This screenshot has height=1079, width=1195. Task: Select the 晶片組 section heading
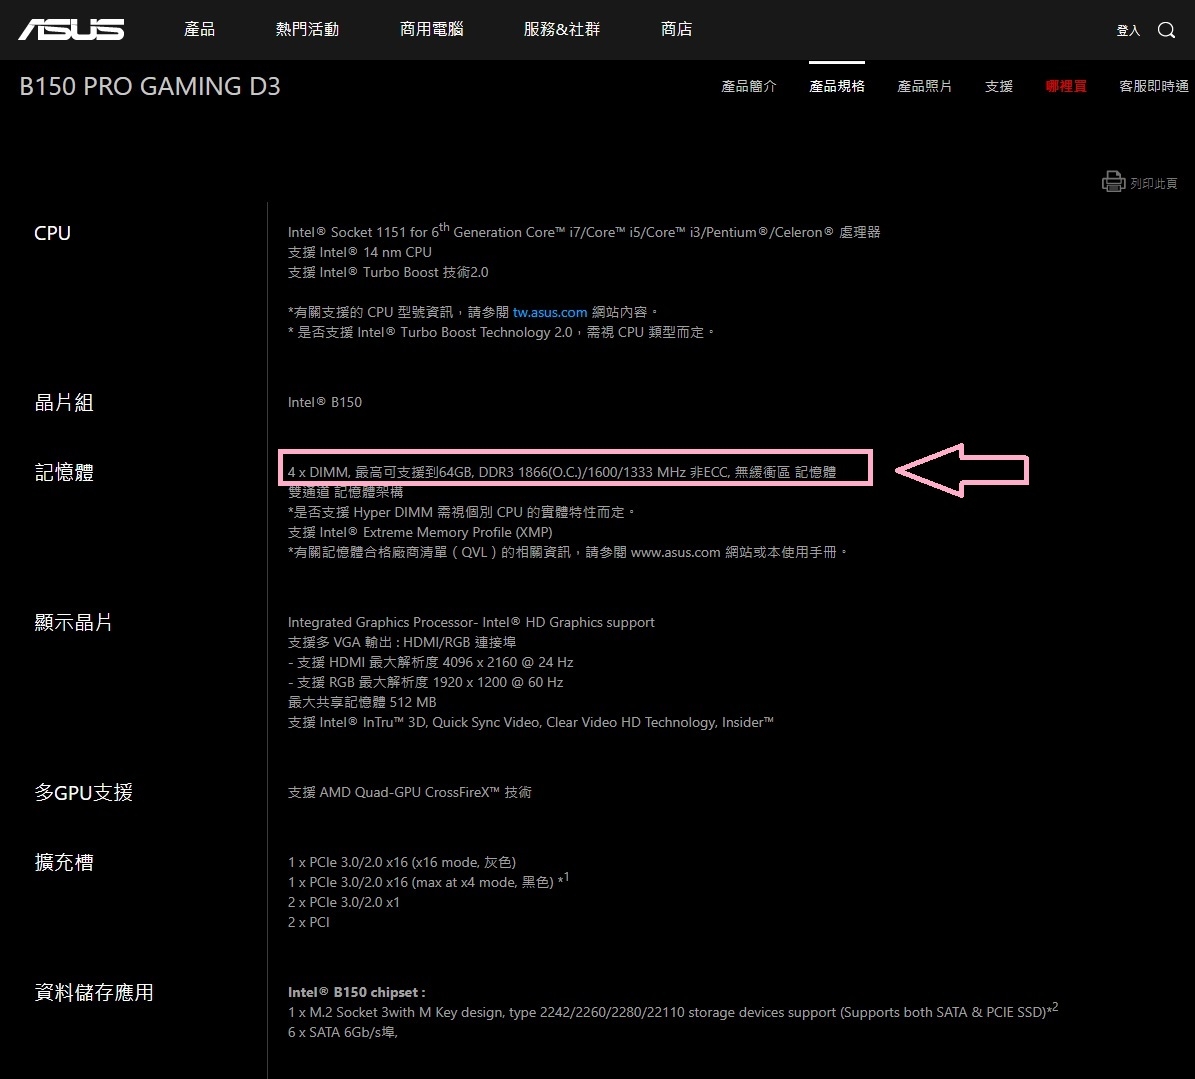(64, 402)
